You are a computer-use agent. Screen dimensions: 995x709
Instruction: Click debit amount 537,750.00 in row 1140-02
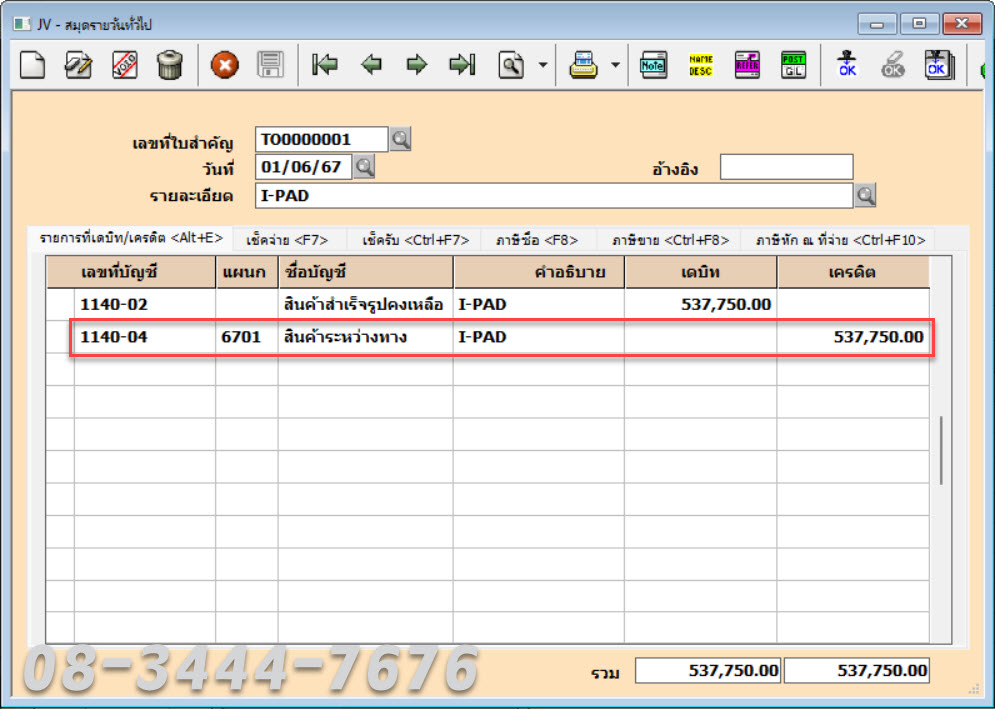701,305
